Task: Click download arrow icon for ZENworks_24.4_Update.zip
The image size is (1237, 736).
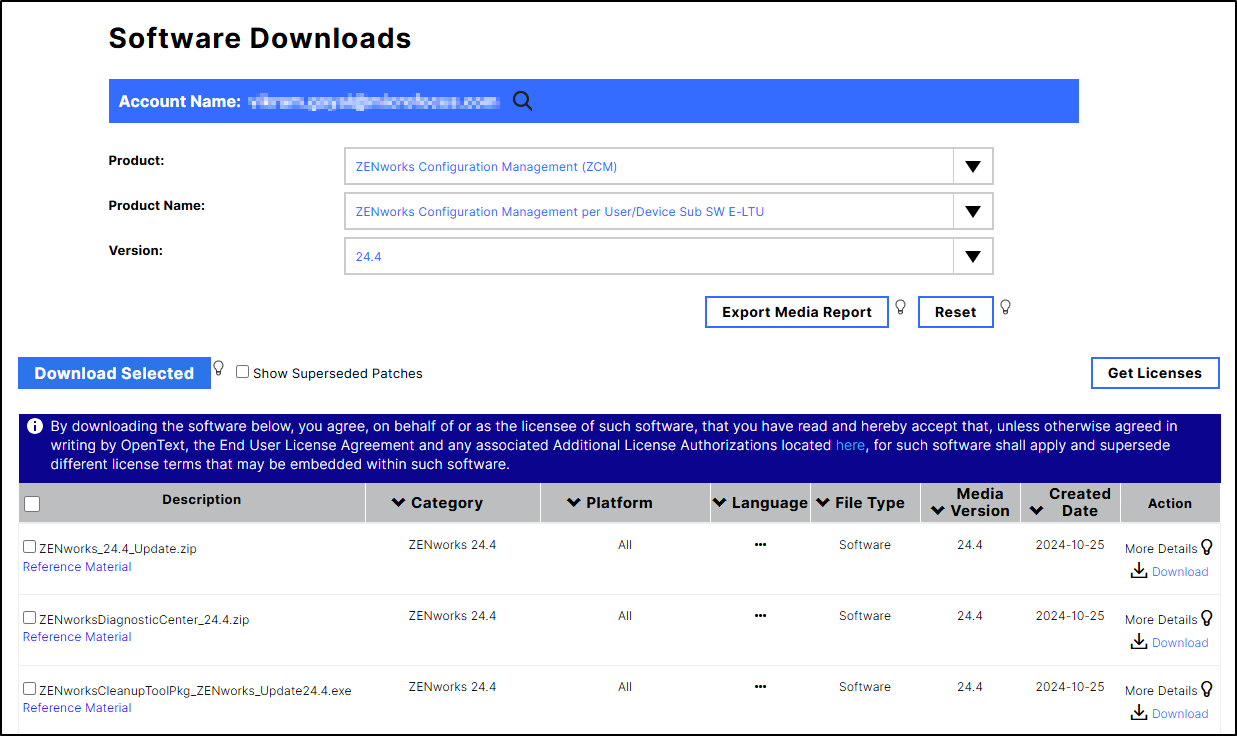Action: pos(1138,571)
